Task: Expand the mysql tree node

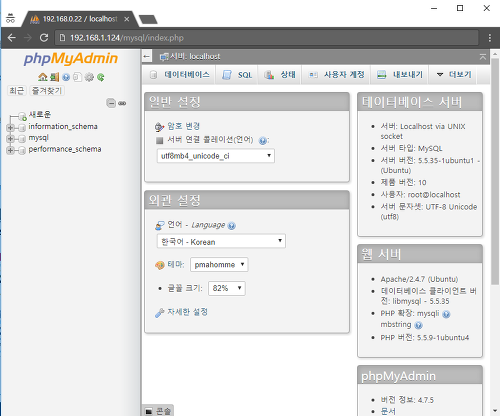Action: [x=10, y=139]
